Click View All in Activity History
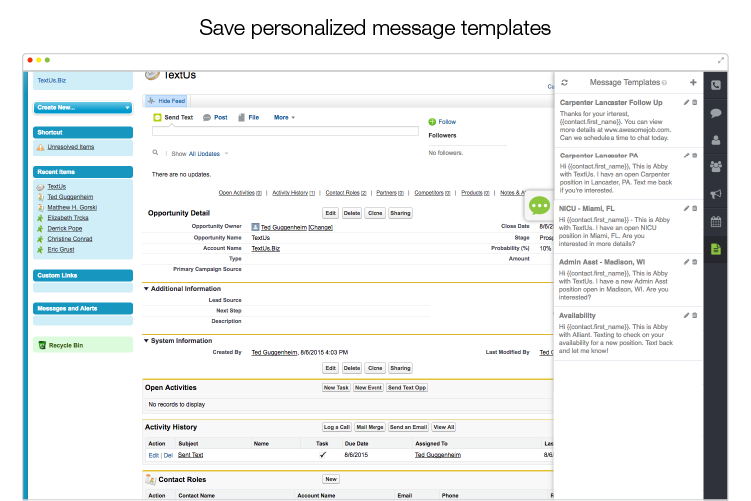This screenshot has height=501, width=751. coord(444,427)
